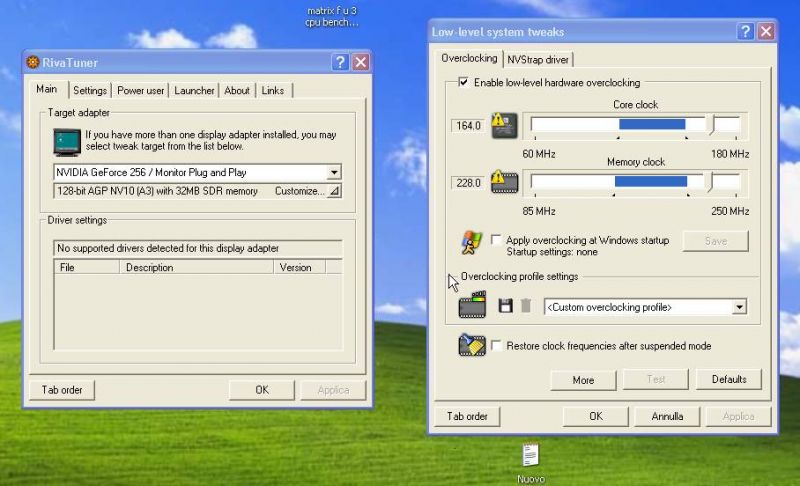Enable Apply overclocking at Windows startup
Screen dimensions: 800x486
(x=496, y=240)
